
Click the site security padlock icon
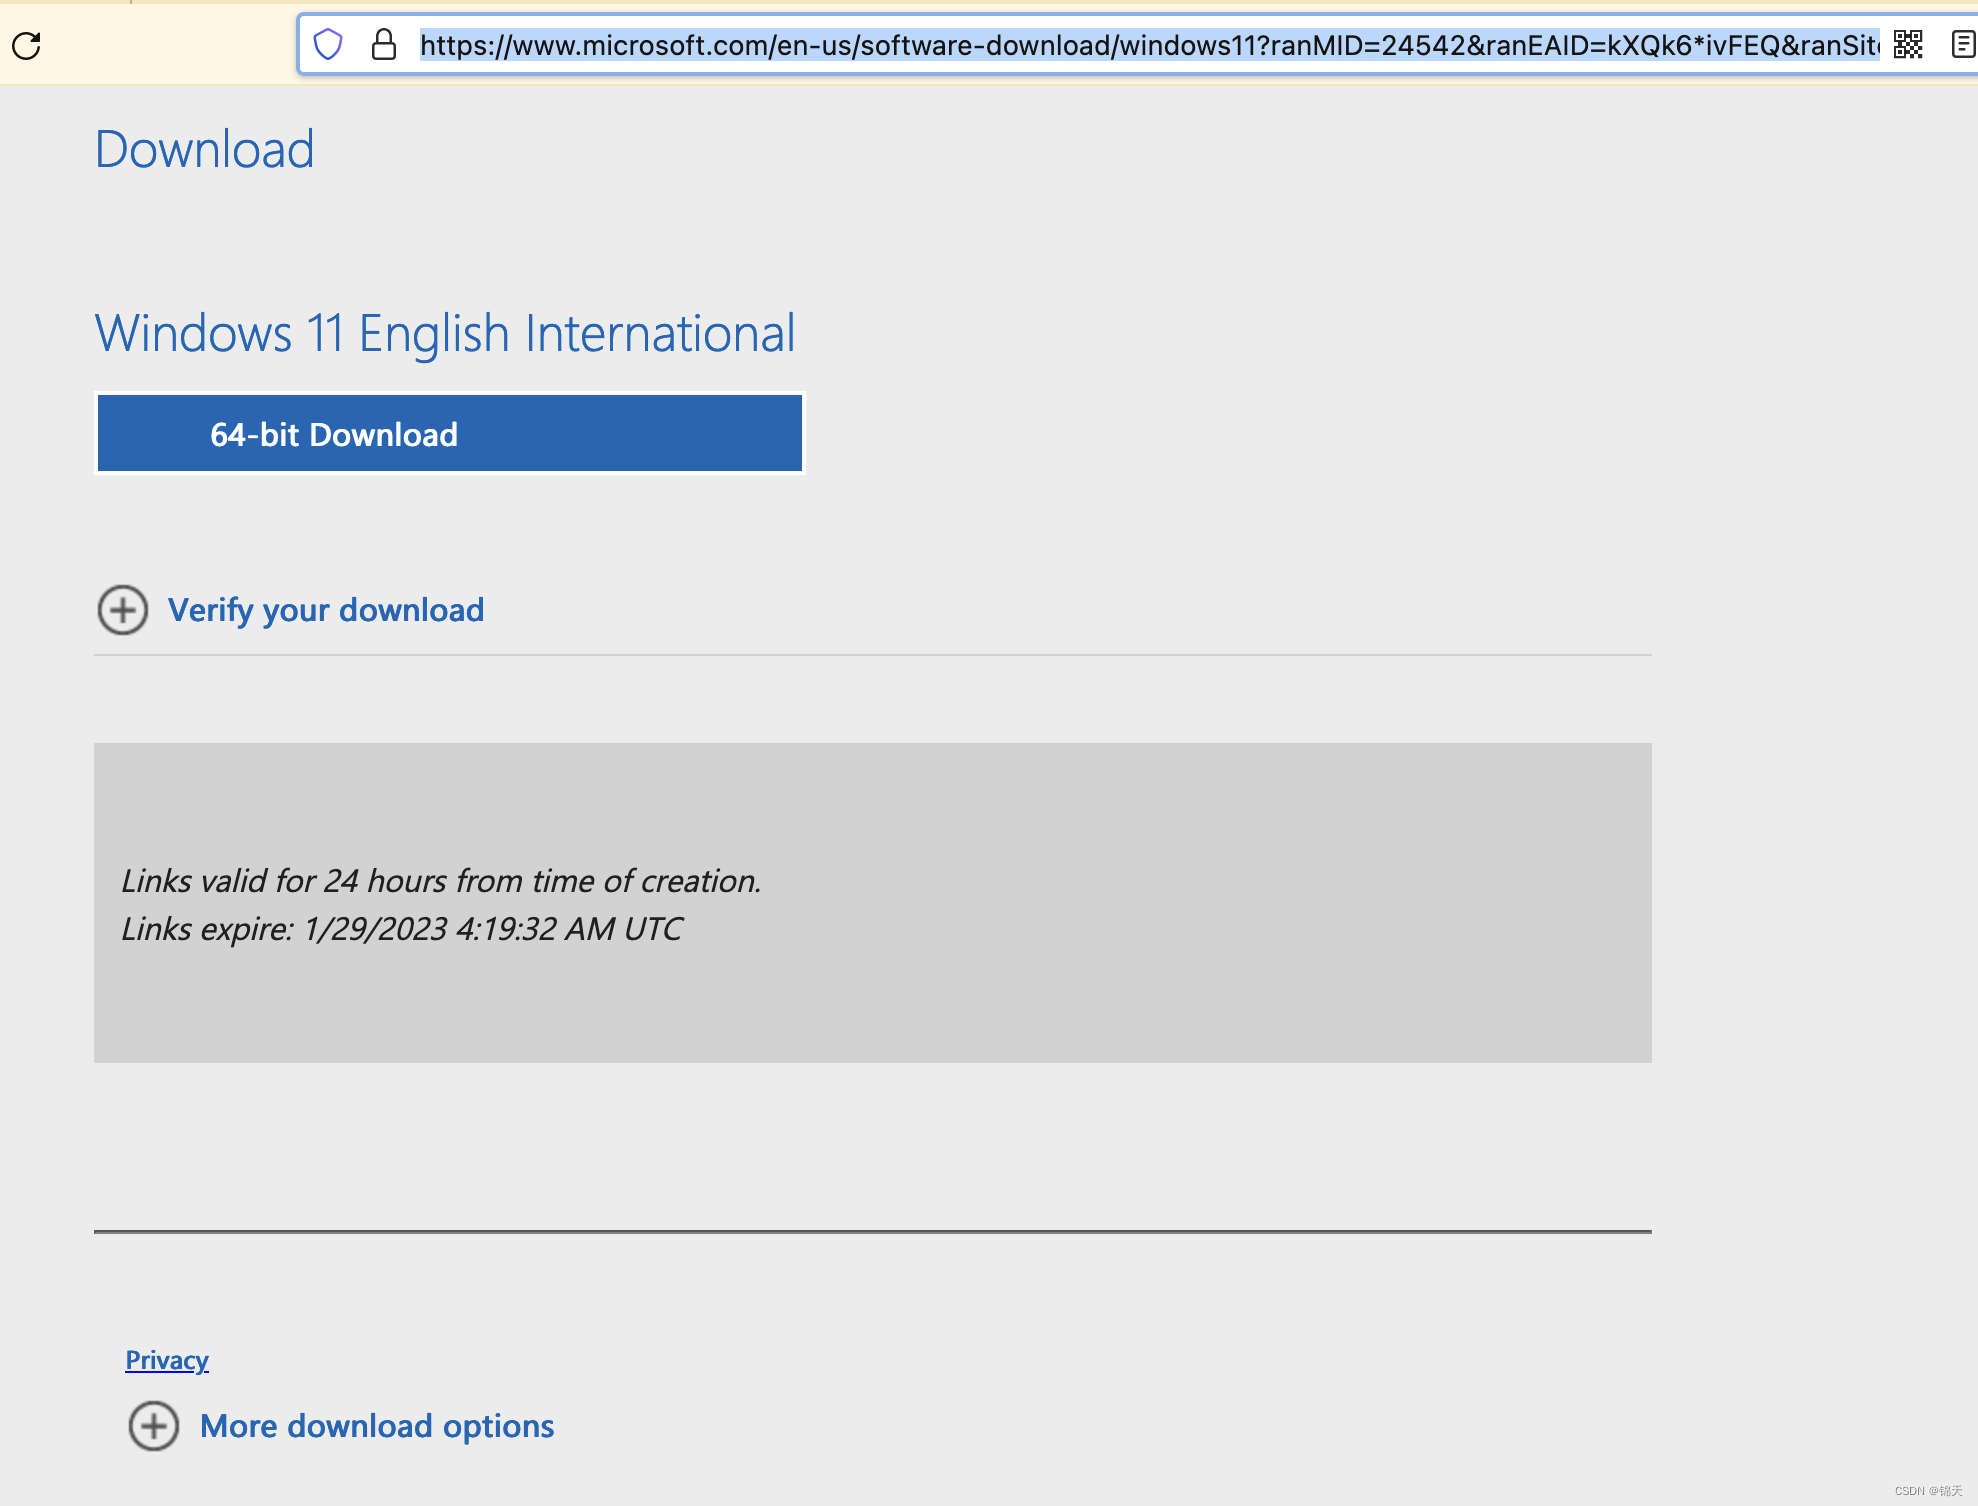coord(384,45)
